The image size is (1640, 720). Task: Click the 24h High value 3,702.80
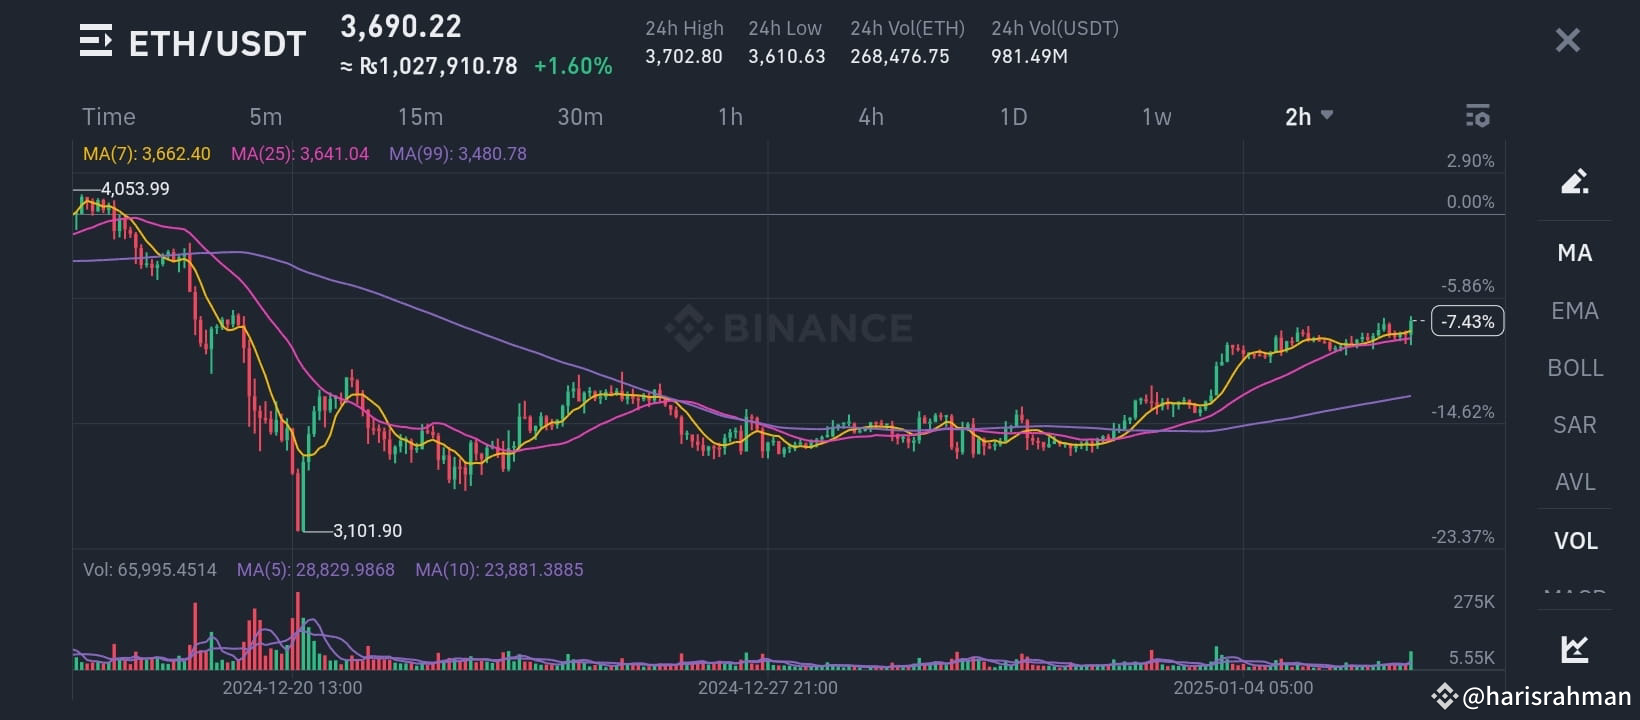683,57
